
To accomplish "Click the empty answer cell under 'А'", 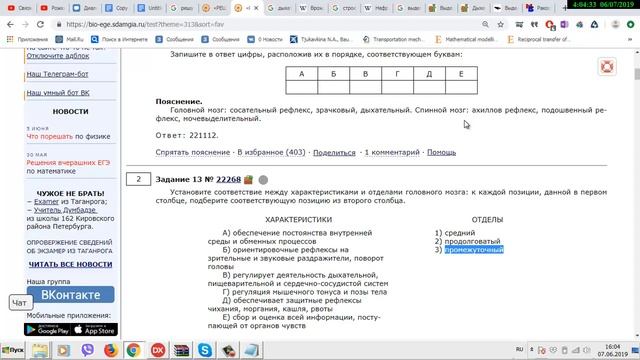I will pyautogui.click(x=302, y=87).
